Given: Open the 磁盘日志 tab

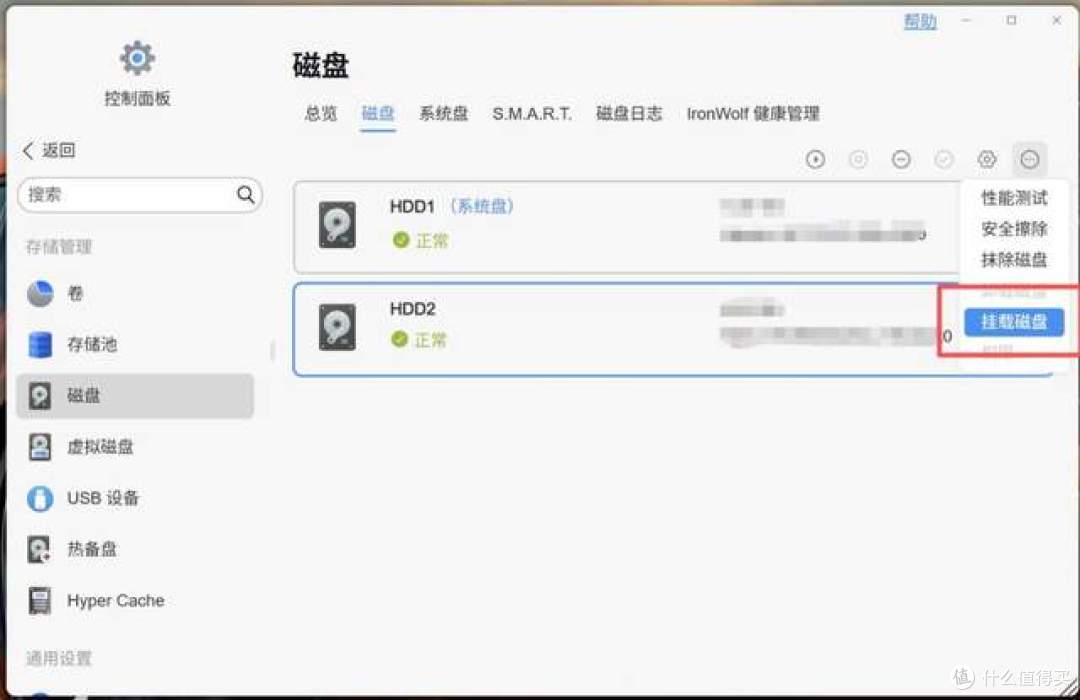Looking at the screenshot, I should click(629, 114).
